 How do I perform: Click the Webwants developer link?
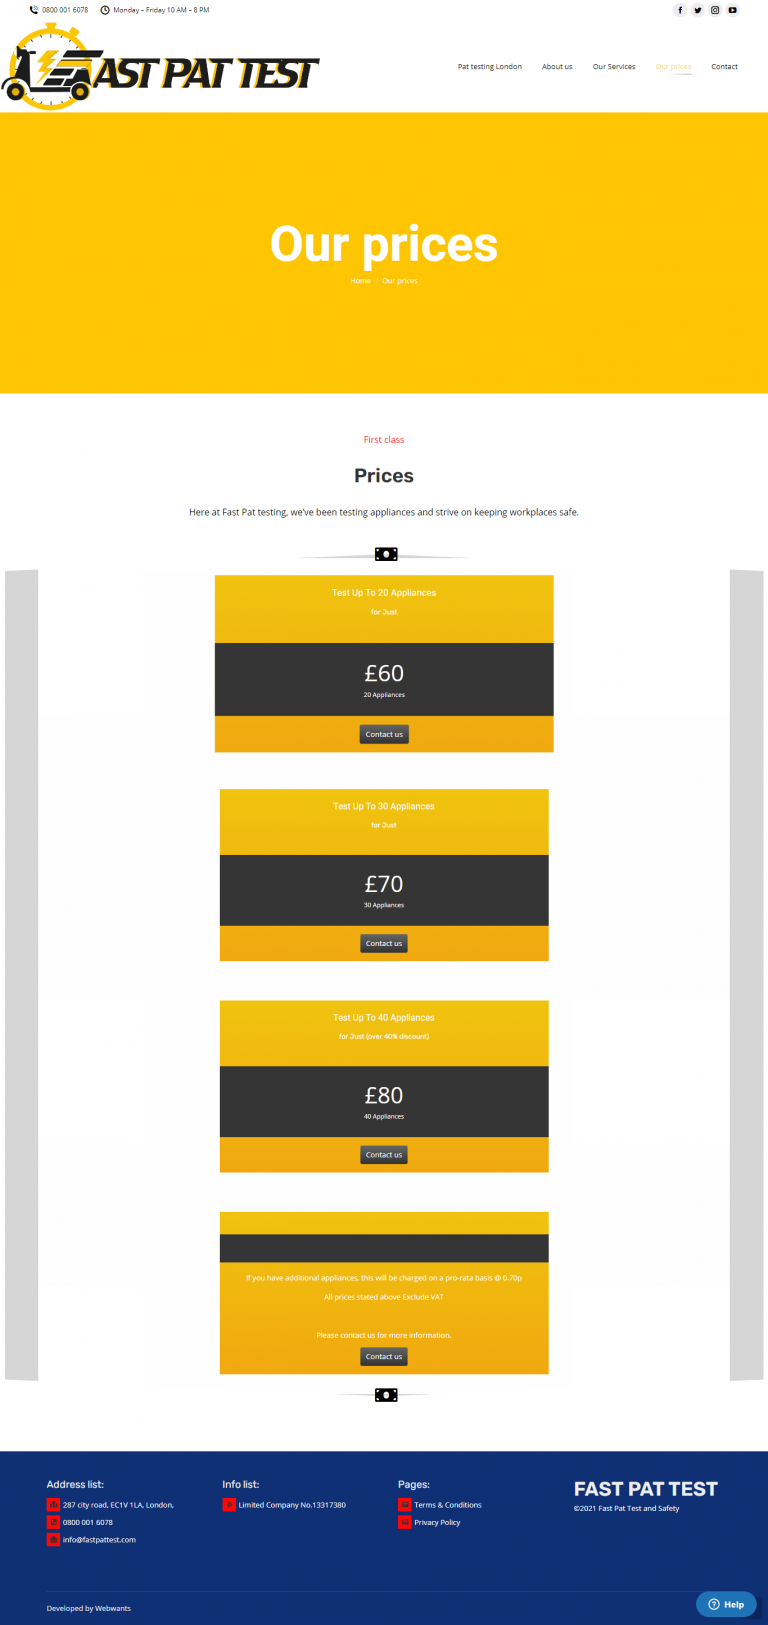pos(113,1609)
